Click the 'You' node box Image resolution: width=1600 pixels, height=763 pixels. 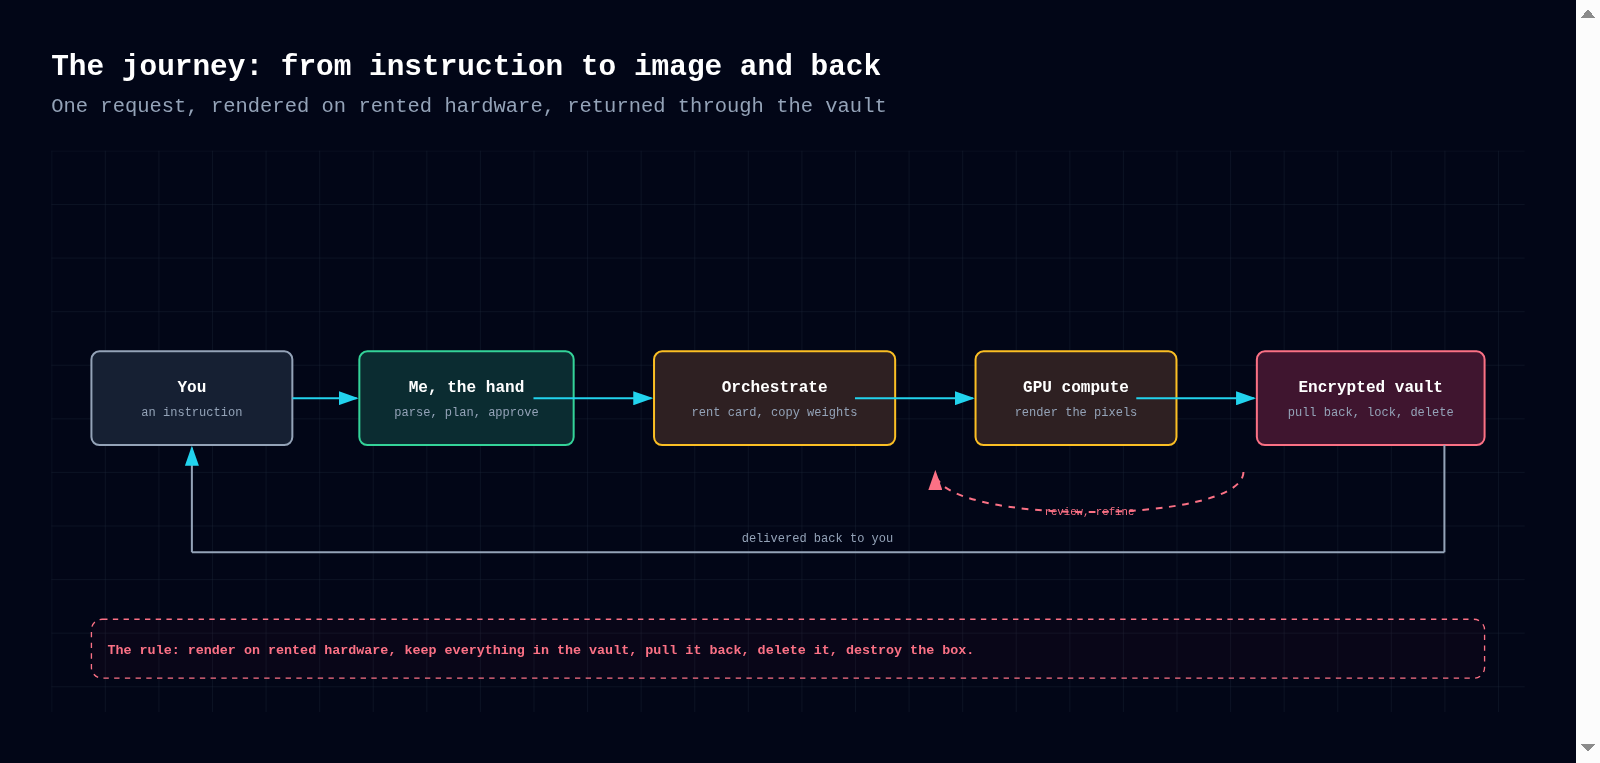pyautogui.click(x=192, y=398)
